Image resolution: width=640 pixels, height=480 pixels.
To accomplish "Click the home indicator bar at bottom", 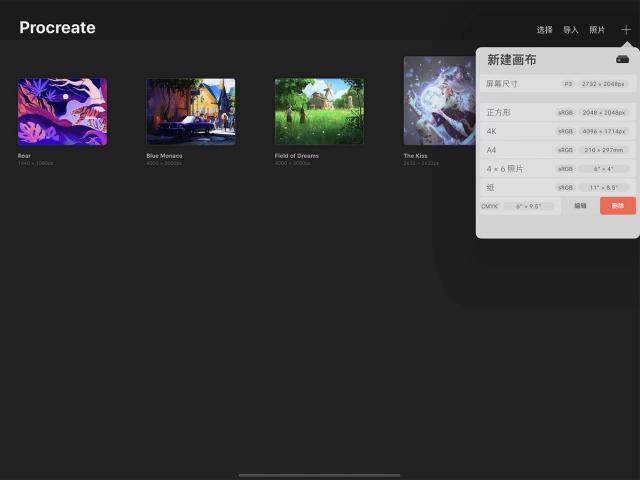I will (x=319, y=475).
